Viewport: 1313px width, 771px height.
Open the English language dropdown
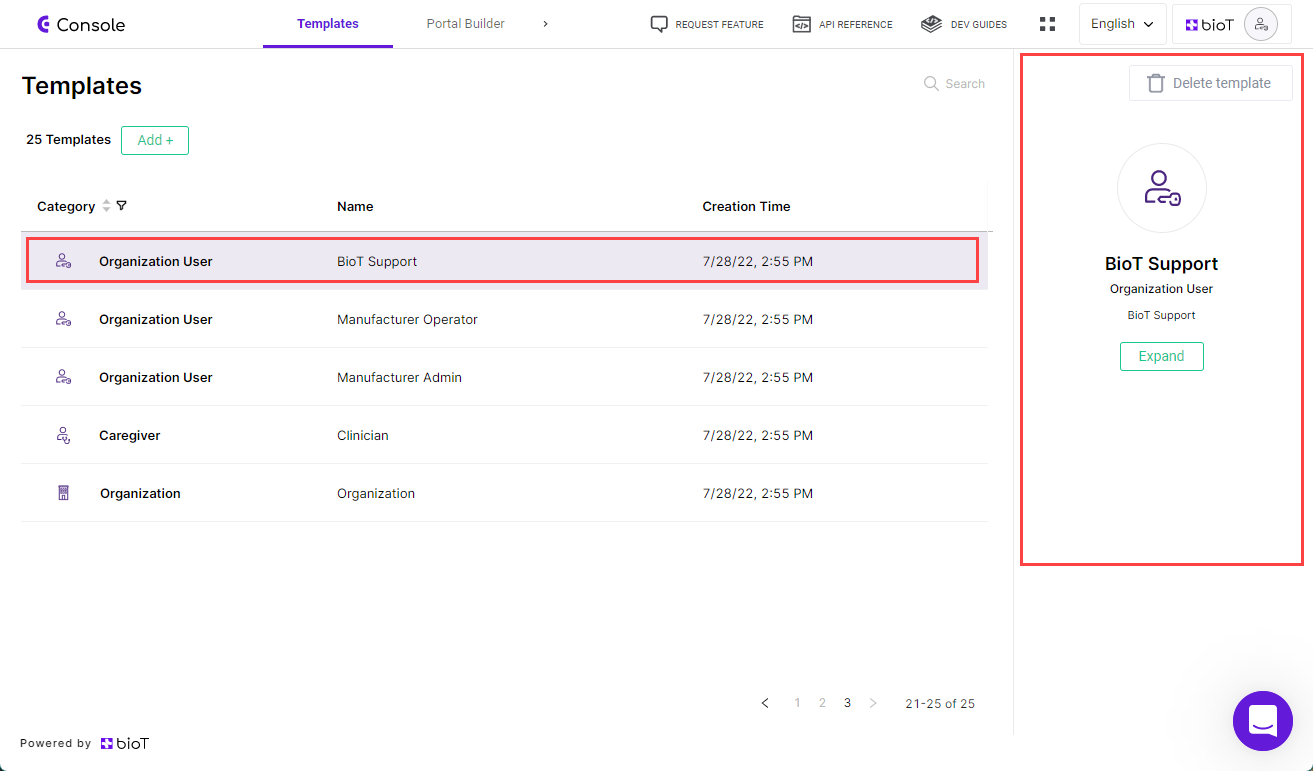tap(1122, 24)
